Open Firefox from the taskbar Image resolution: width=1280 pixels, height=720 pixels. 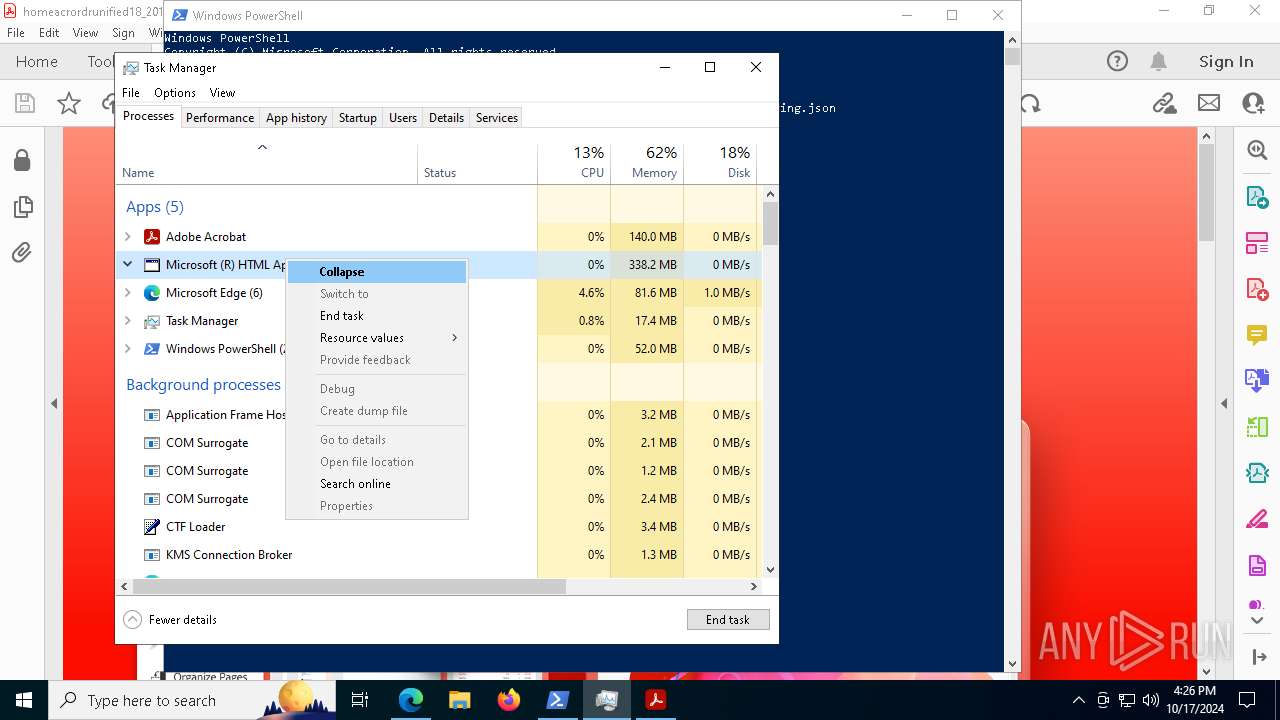coord(509,700)
